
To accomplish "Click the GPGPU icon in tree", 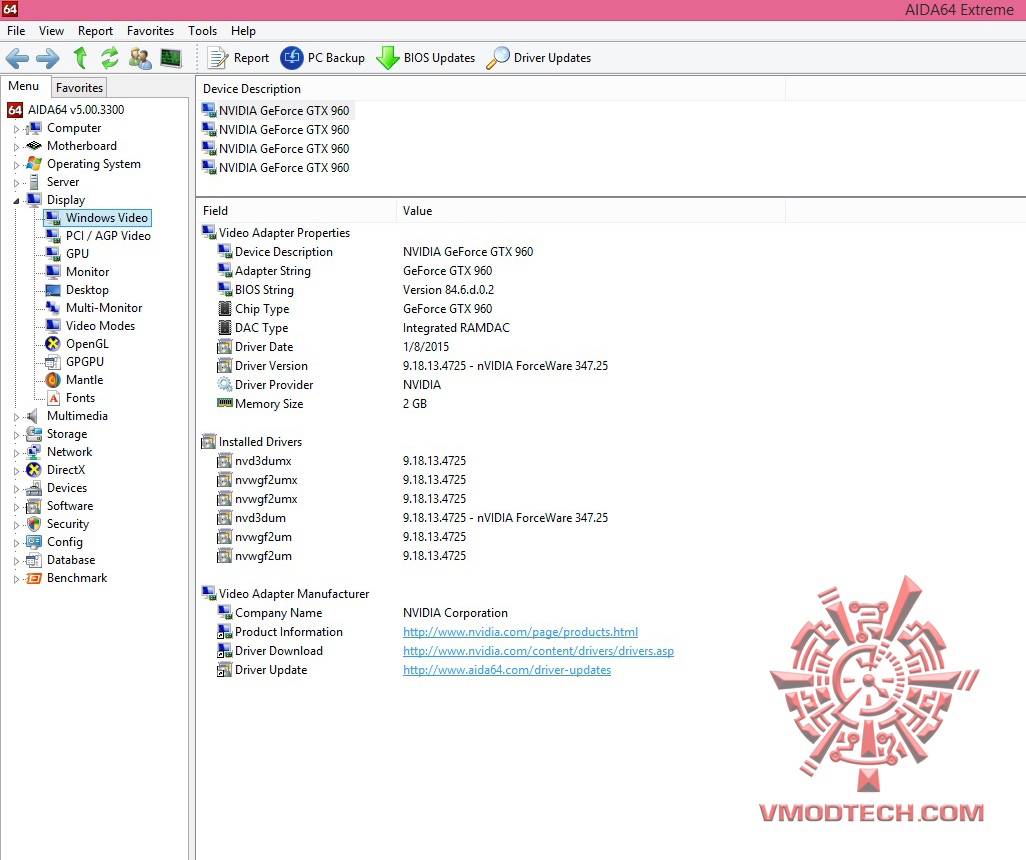I will point(53,361).
